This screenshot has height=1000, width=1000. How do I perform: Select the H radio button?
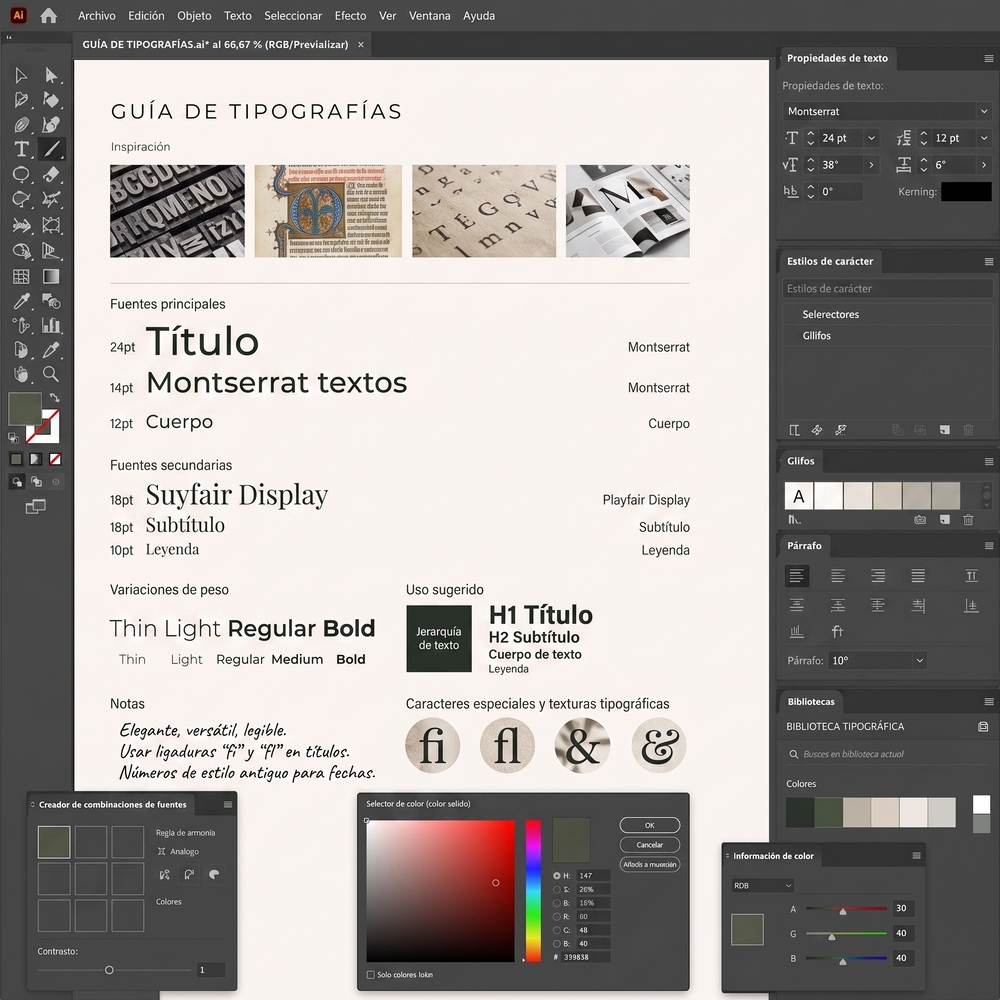tap(557, 876)
